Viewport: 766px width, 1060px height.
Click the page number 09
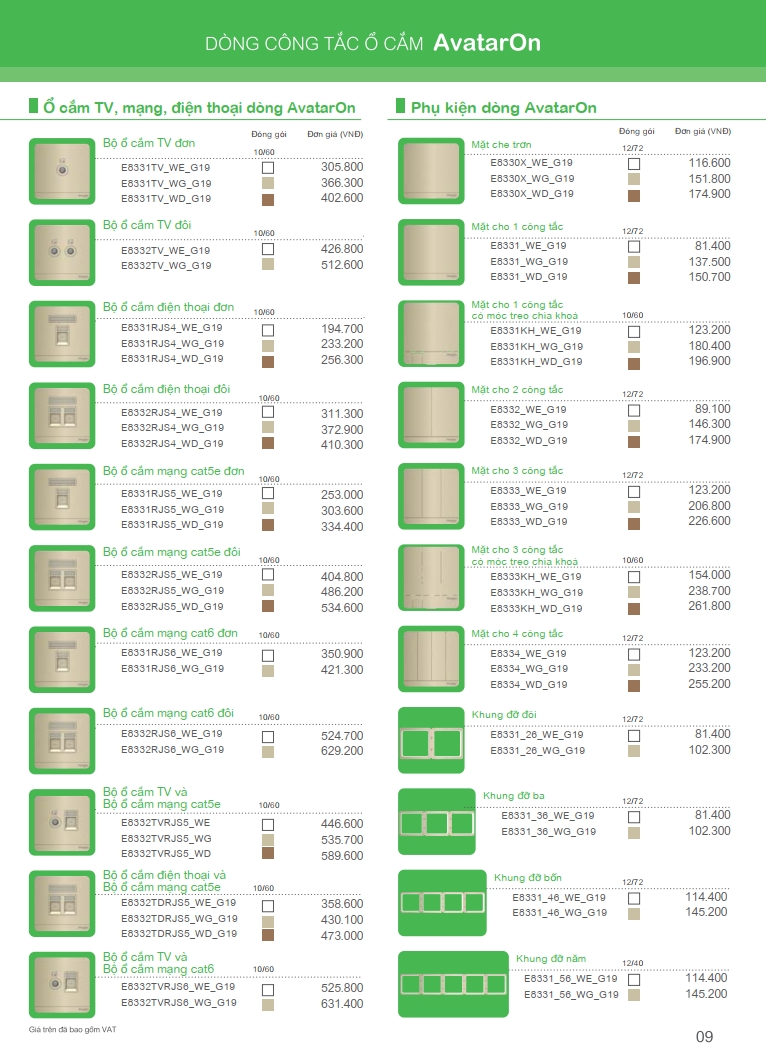click(x=704, y=1036)
